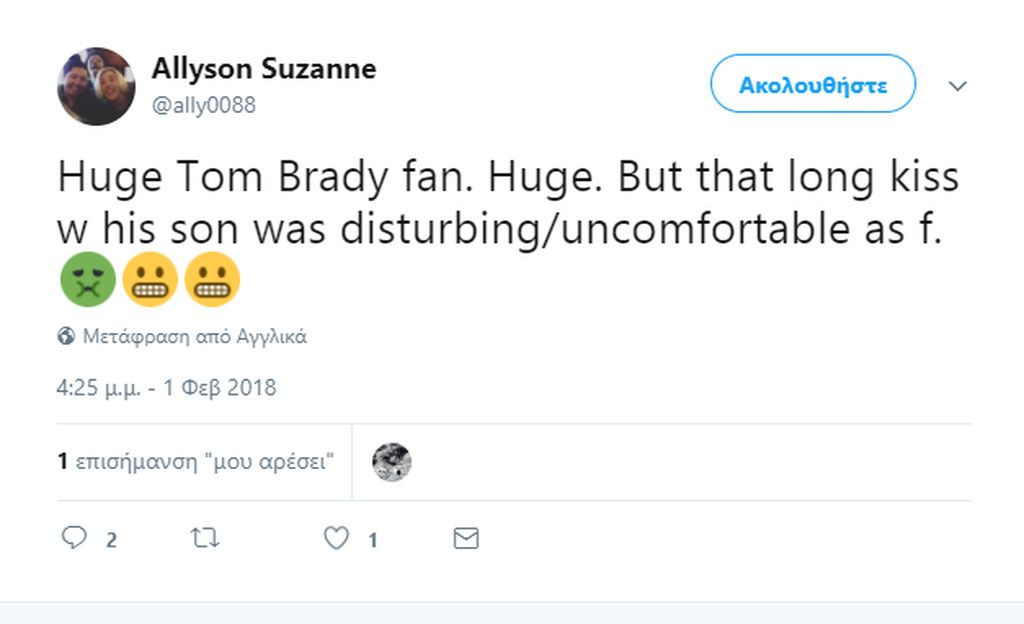Click the first grimacing face emoji

[x=150, y=279]
